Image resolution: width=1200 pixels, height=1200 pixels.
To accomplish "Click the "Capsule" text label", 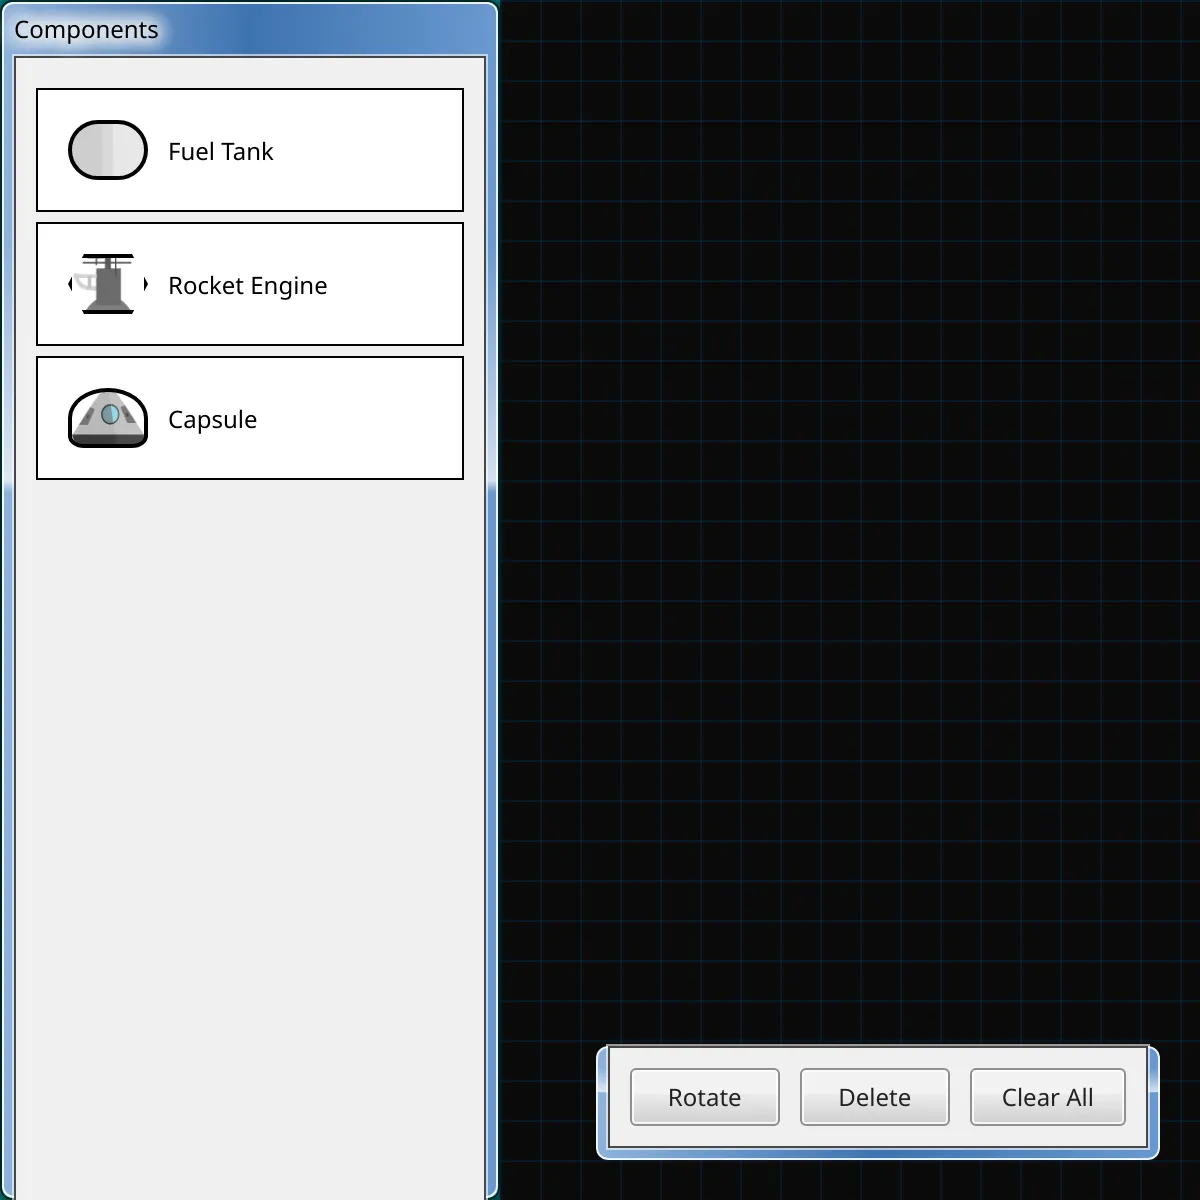I will tap(212, 420).
